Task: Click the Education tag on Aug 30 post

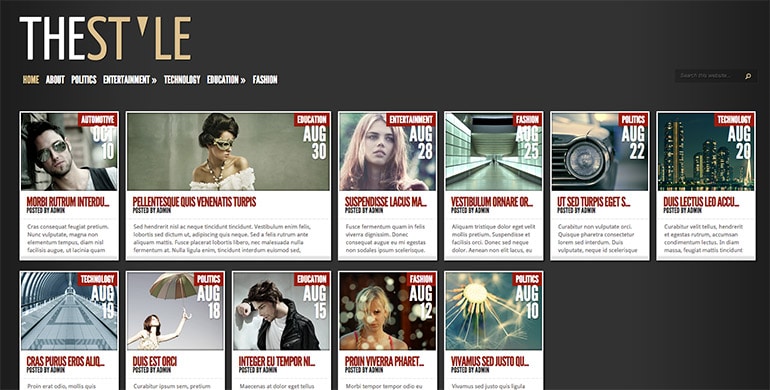Action: [312, 120]
